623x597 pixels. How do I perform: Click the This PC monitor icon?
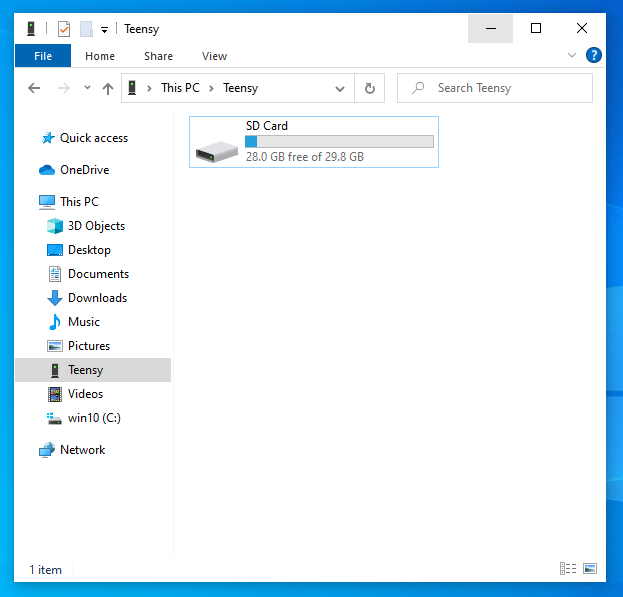[47, 202]
